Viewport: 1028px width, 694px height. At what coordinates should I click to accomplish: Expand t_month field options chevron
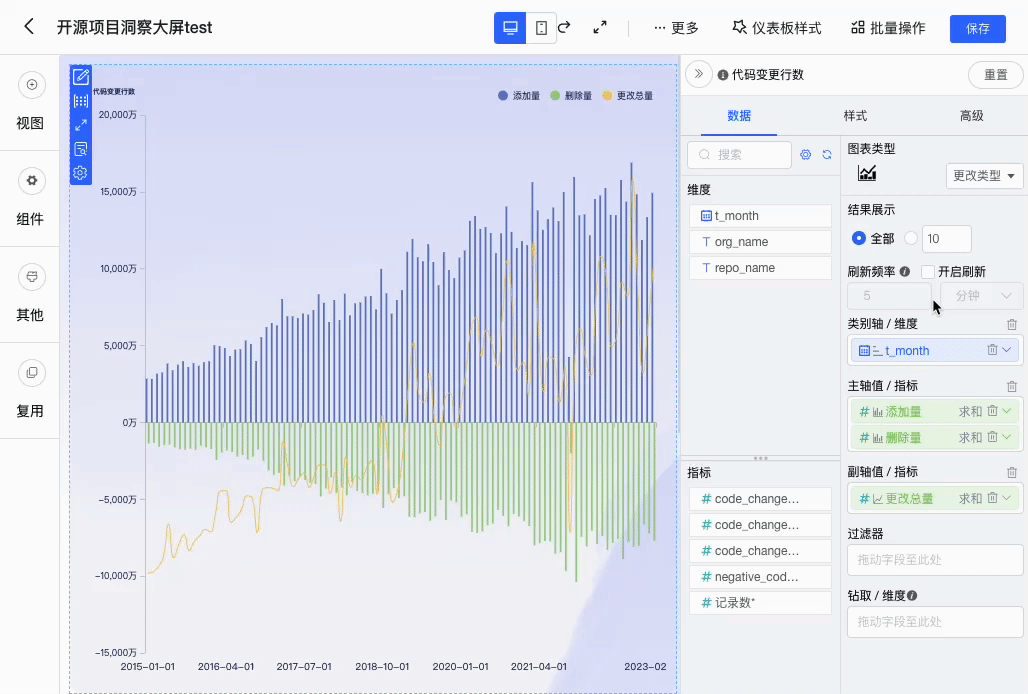1007,350
